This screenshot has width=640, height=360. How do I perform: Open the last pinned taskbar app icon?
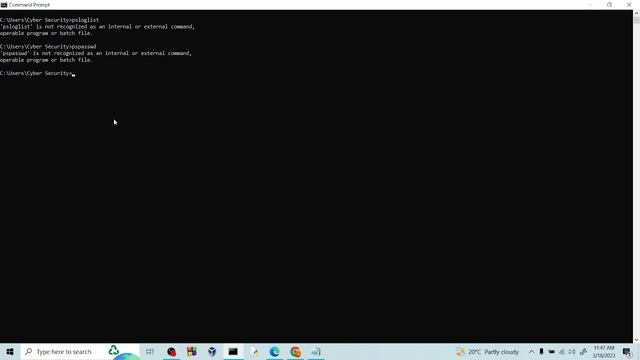(316, 351)
